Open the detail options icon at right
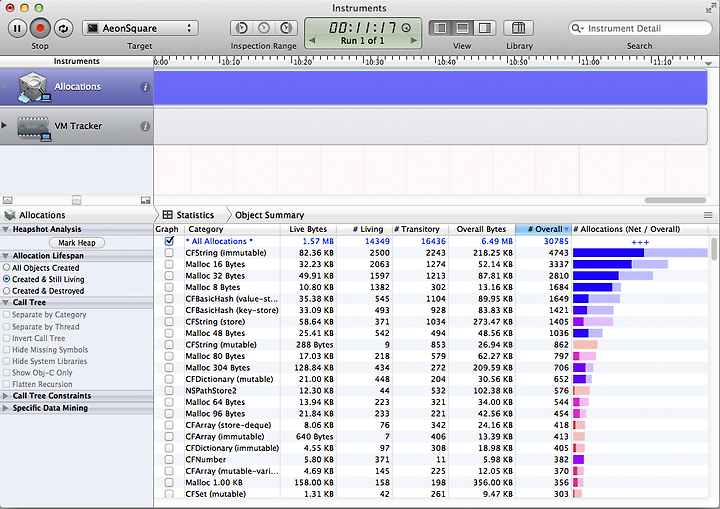Viewport: 720px width, 509px height. pyautogui.click(x=708, y=215)
